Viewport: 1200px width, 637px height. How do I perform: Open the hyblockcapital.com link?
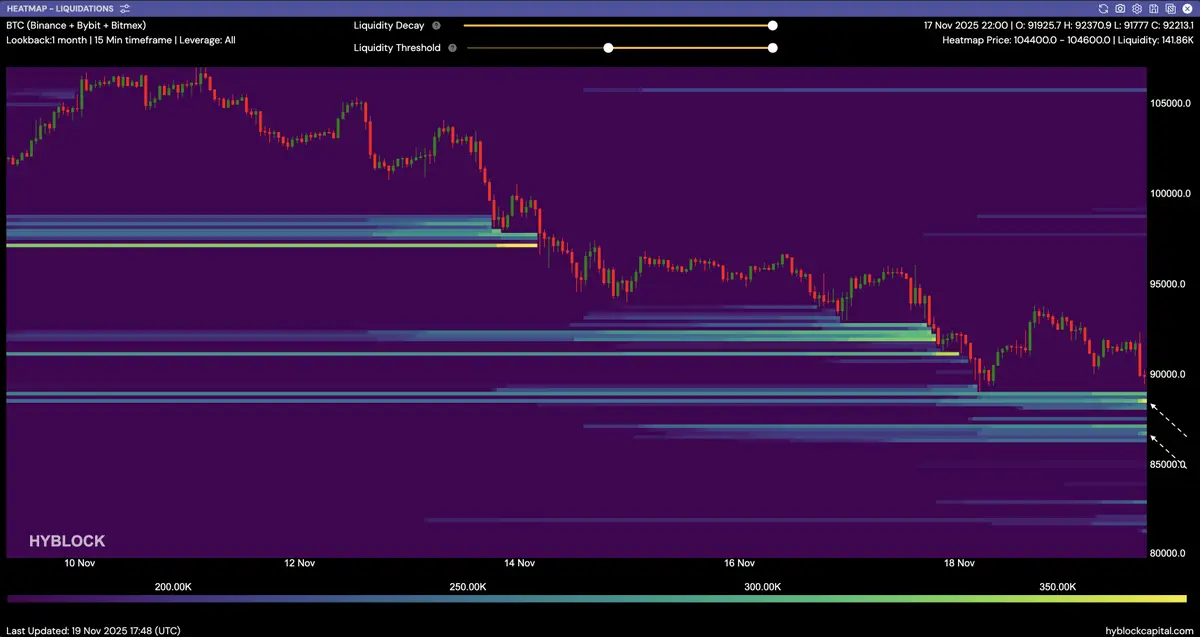(1149, 630)
